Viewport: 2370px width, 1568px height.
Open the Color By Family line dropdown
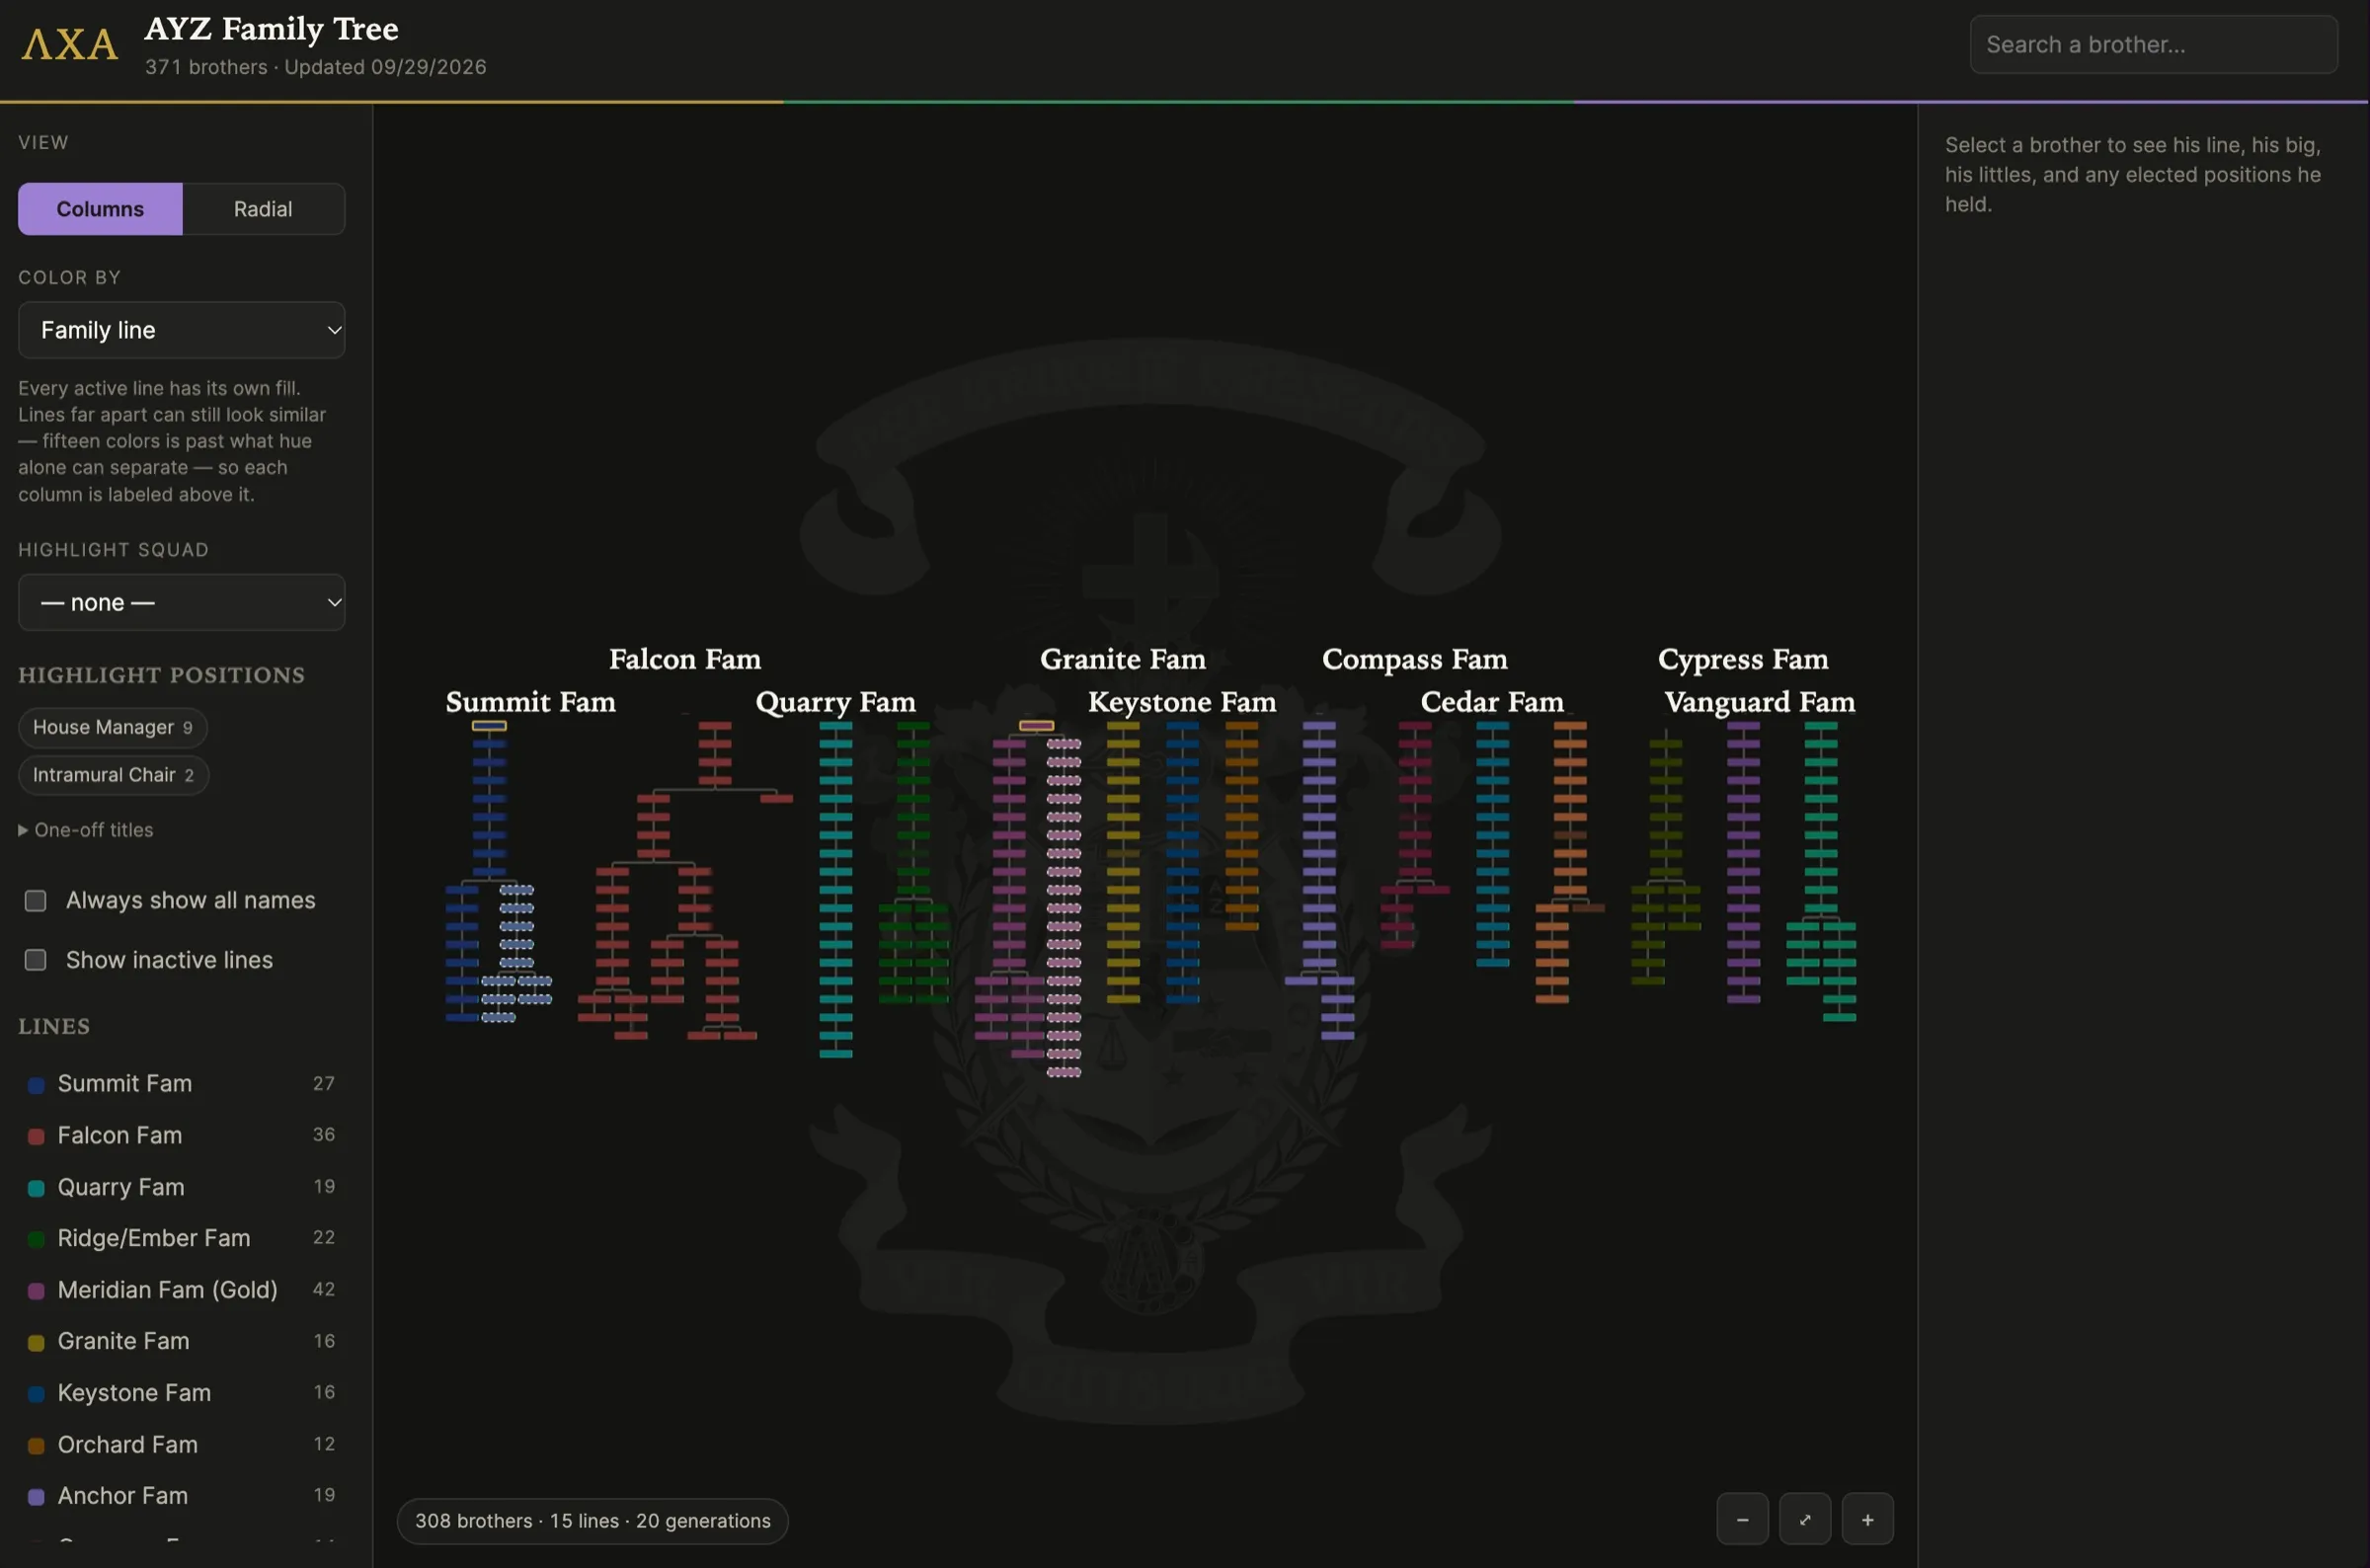pos(181,330)
